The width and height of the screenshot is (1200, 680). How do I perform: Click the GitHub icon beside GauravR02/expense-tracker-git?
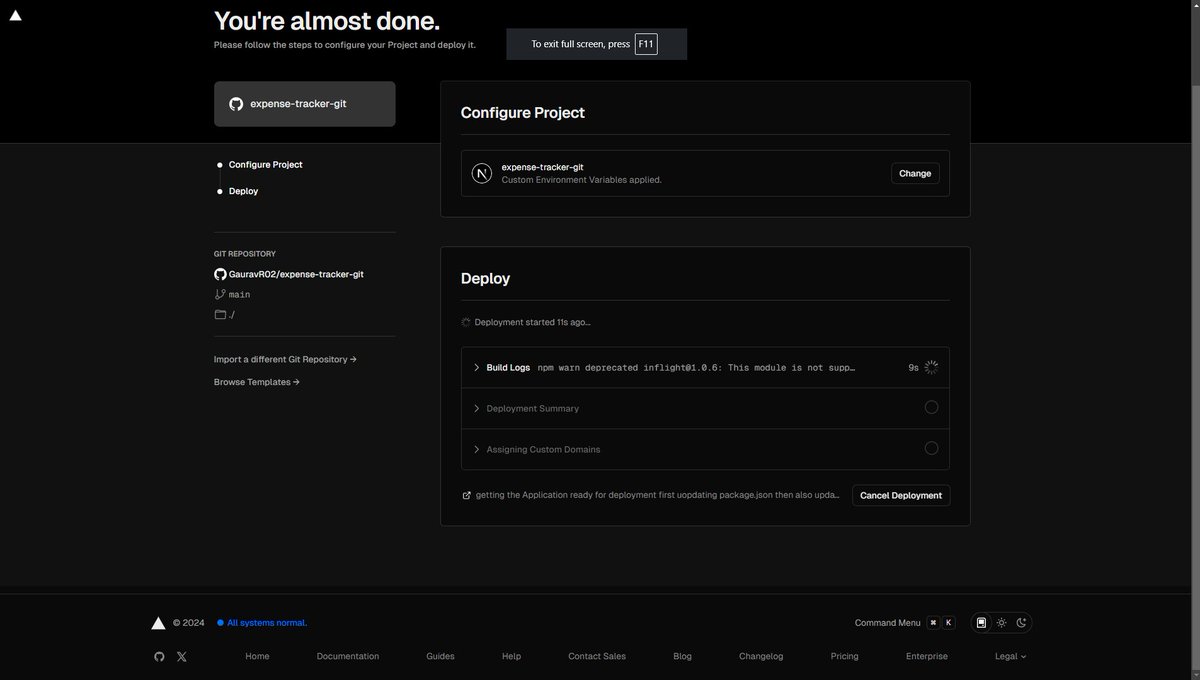(220, 274)
